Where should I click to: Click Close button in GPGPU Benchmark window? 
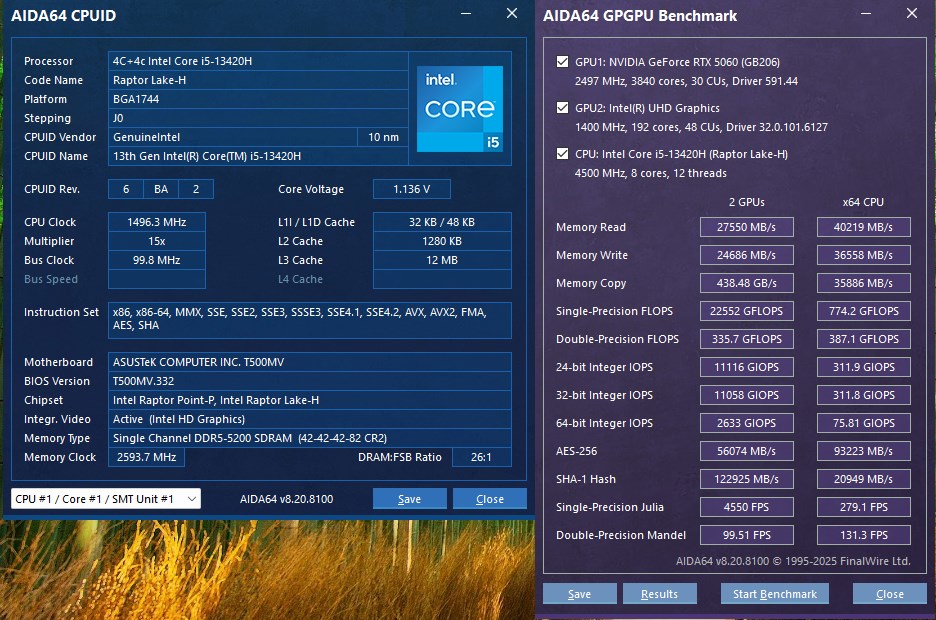tap(889, 594)
